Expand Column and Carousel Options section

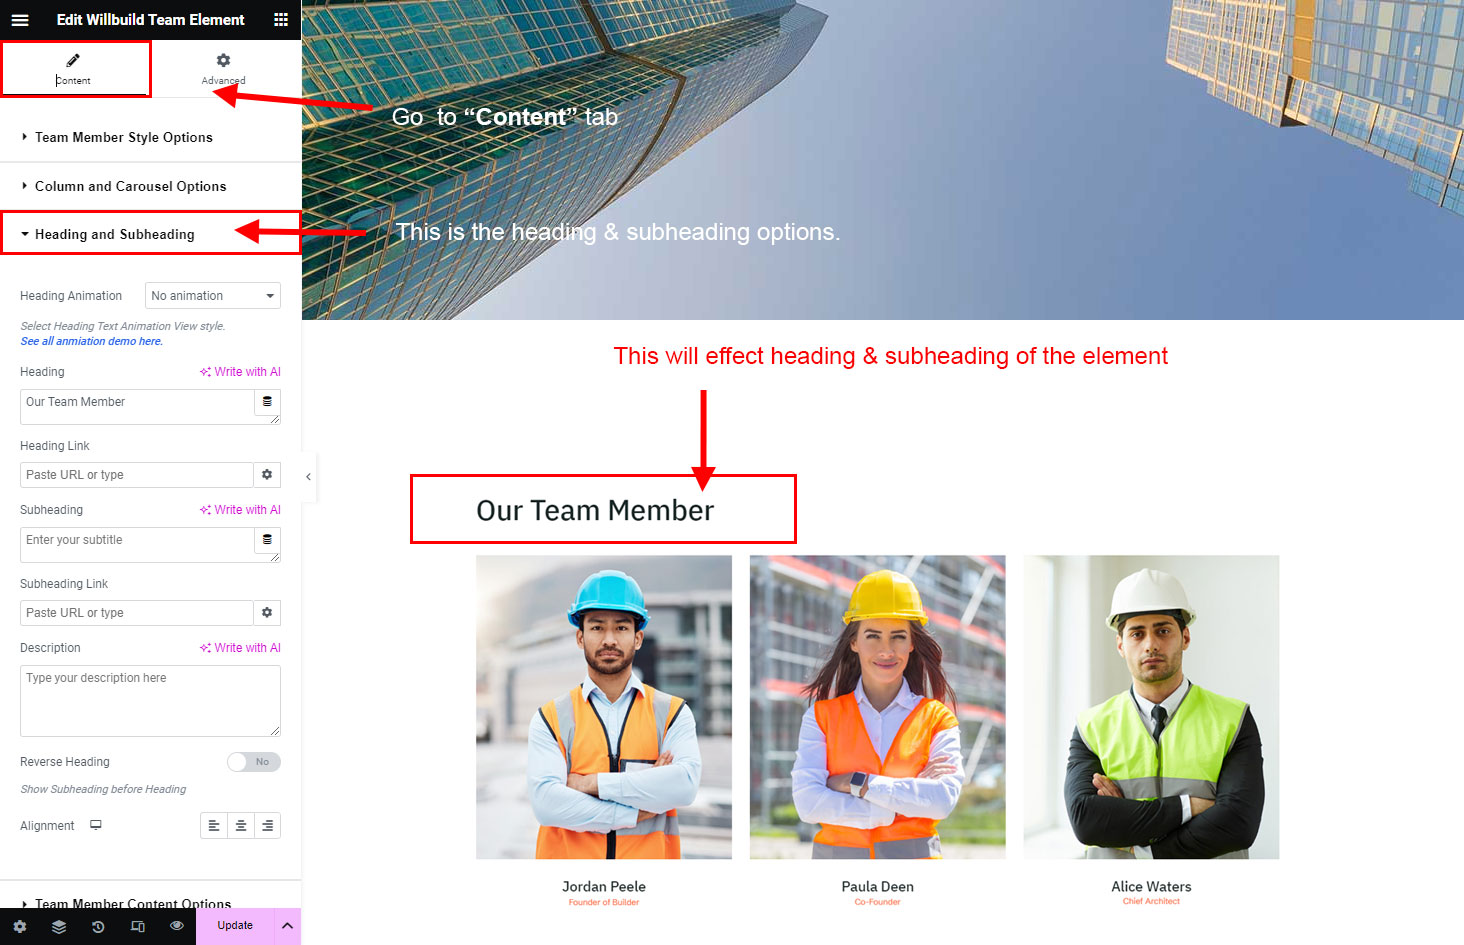130,187
